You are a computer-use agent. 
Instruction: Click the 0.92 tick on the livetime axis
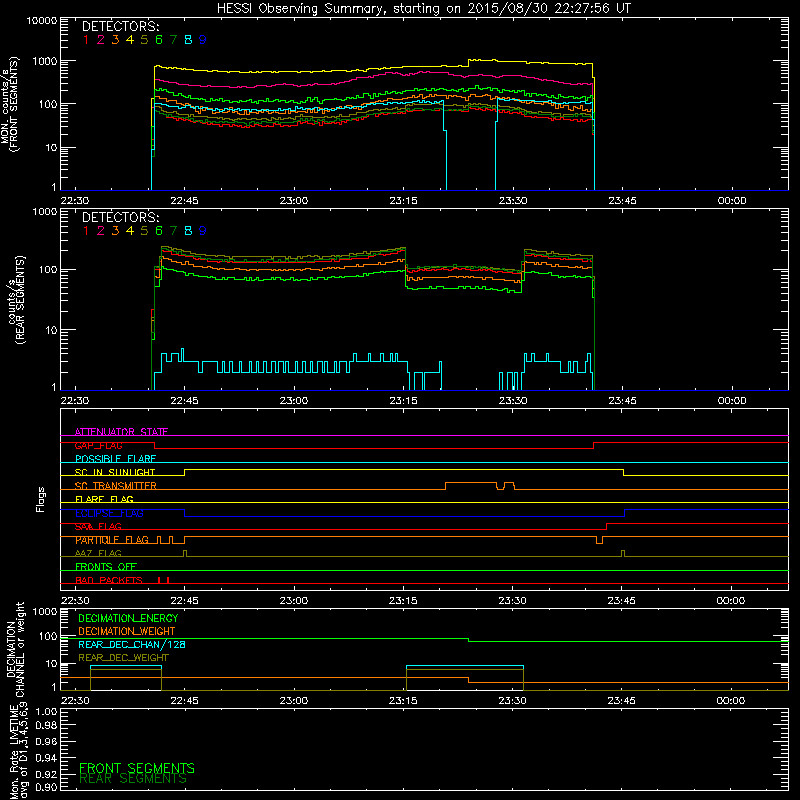point(47,774)
